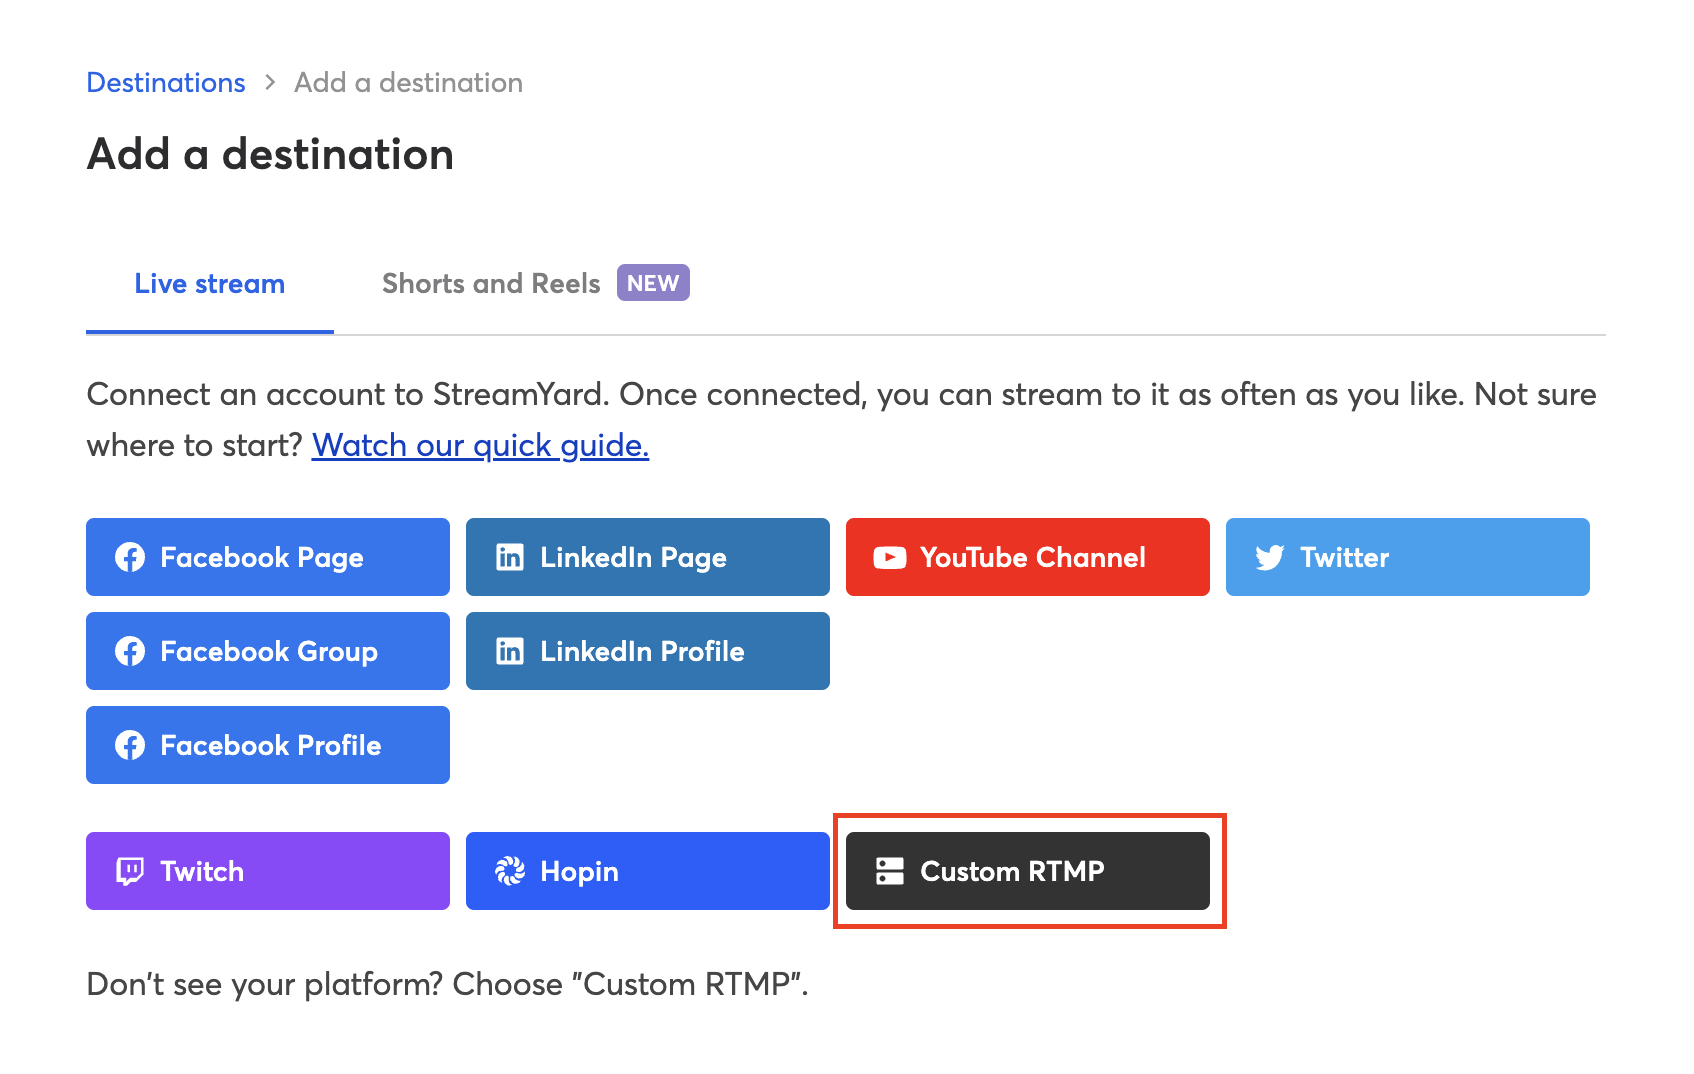Click the NEW badge beside Shorts and Reels
1694x1074 pixels.
(x=653, y=283)
